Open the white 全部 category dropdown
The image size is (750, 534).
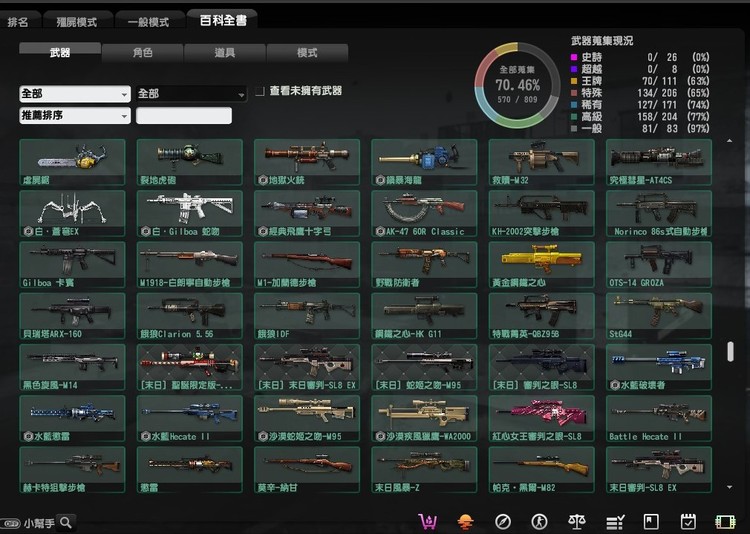(x=75, y=94)
